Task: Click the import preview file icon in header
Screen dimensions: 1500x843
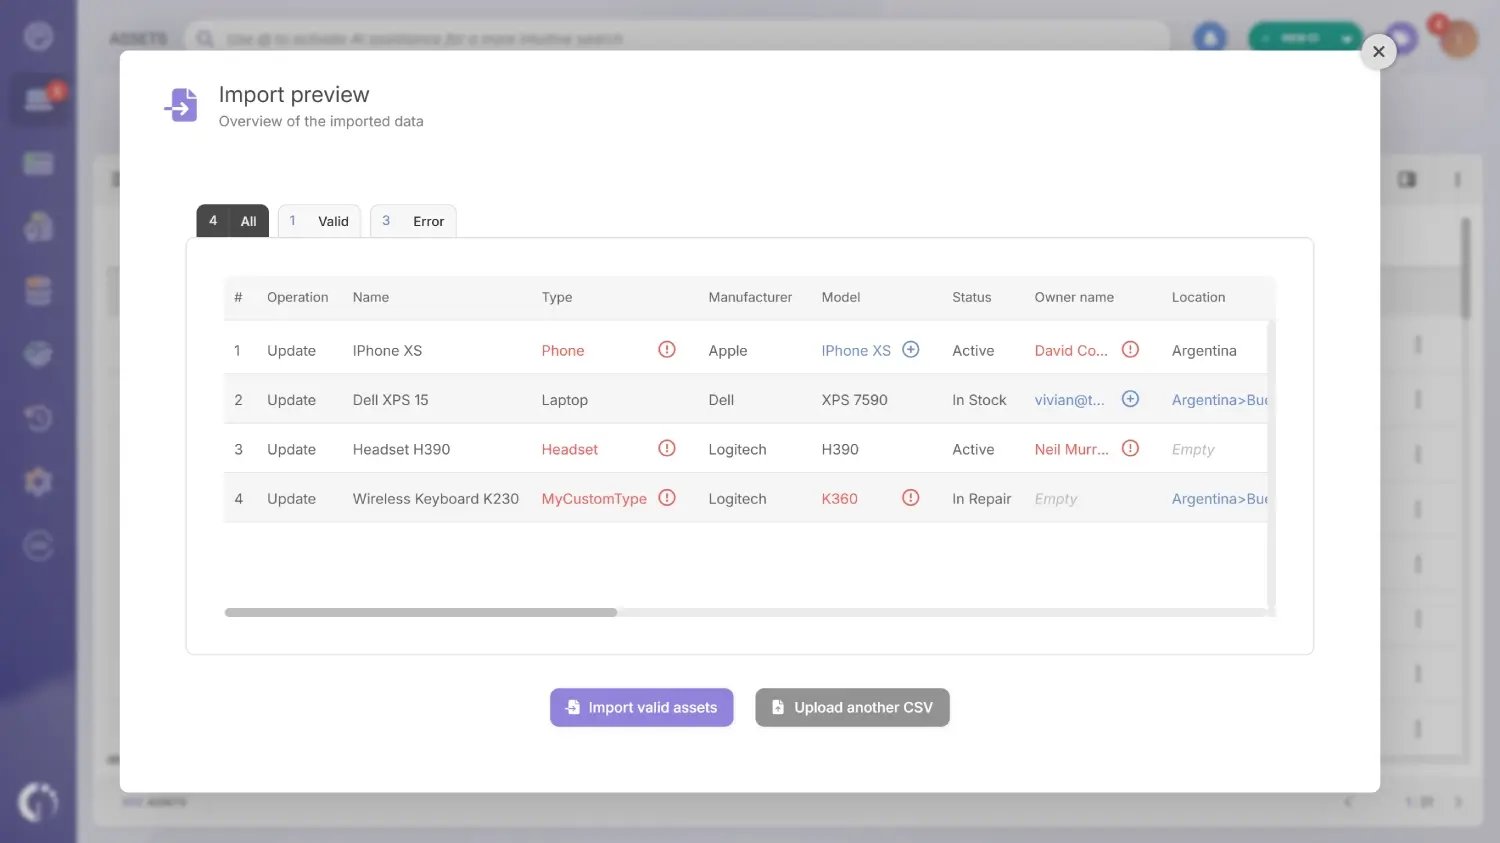Action: tap(180, 104)
